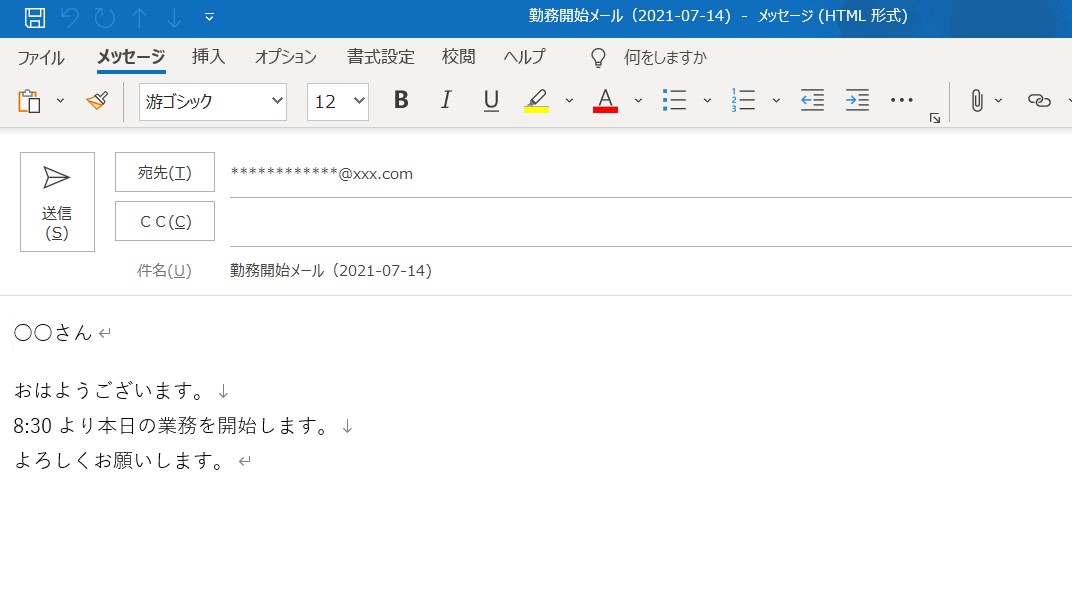The height and width of the screenshot is (602, 1072).
Task: Toggle bold formatting on selected text
Action: click(x=400, y=100)
